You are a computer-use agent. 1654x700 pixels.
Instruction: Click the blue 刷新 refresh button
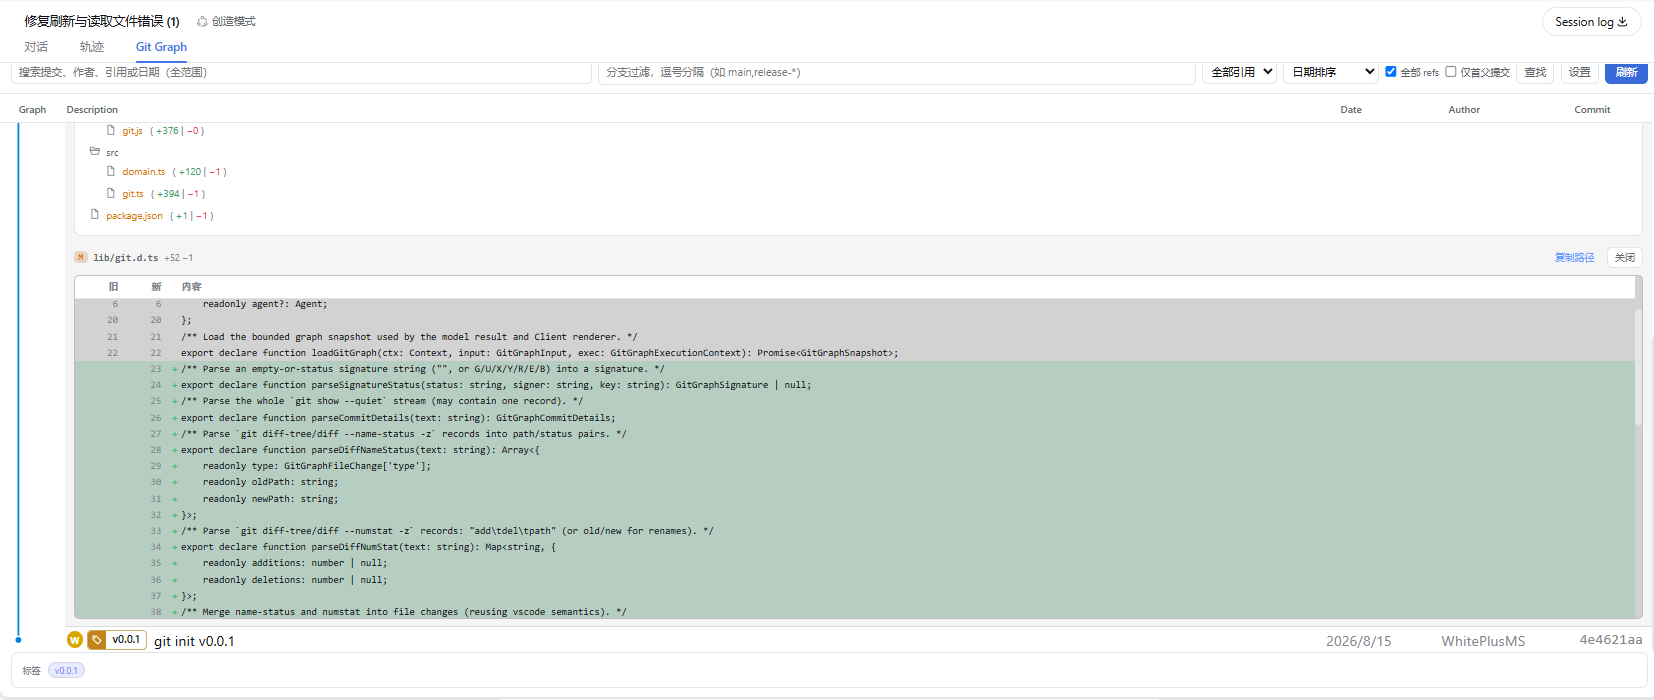1626,72
